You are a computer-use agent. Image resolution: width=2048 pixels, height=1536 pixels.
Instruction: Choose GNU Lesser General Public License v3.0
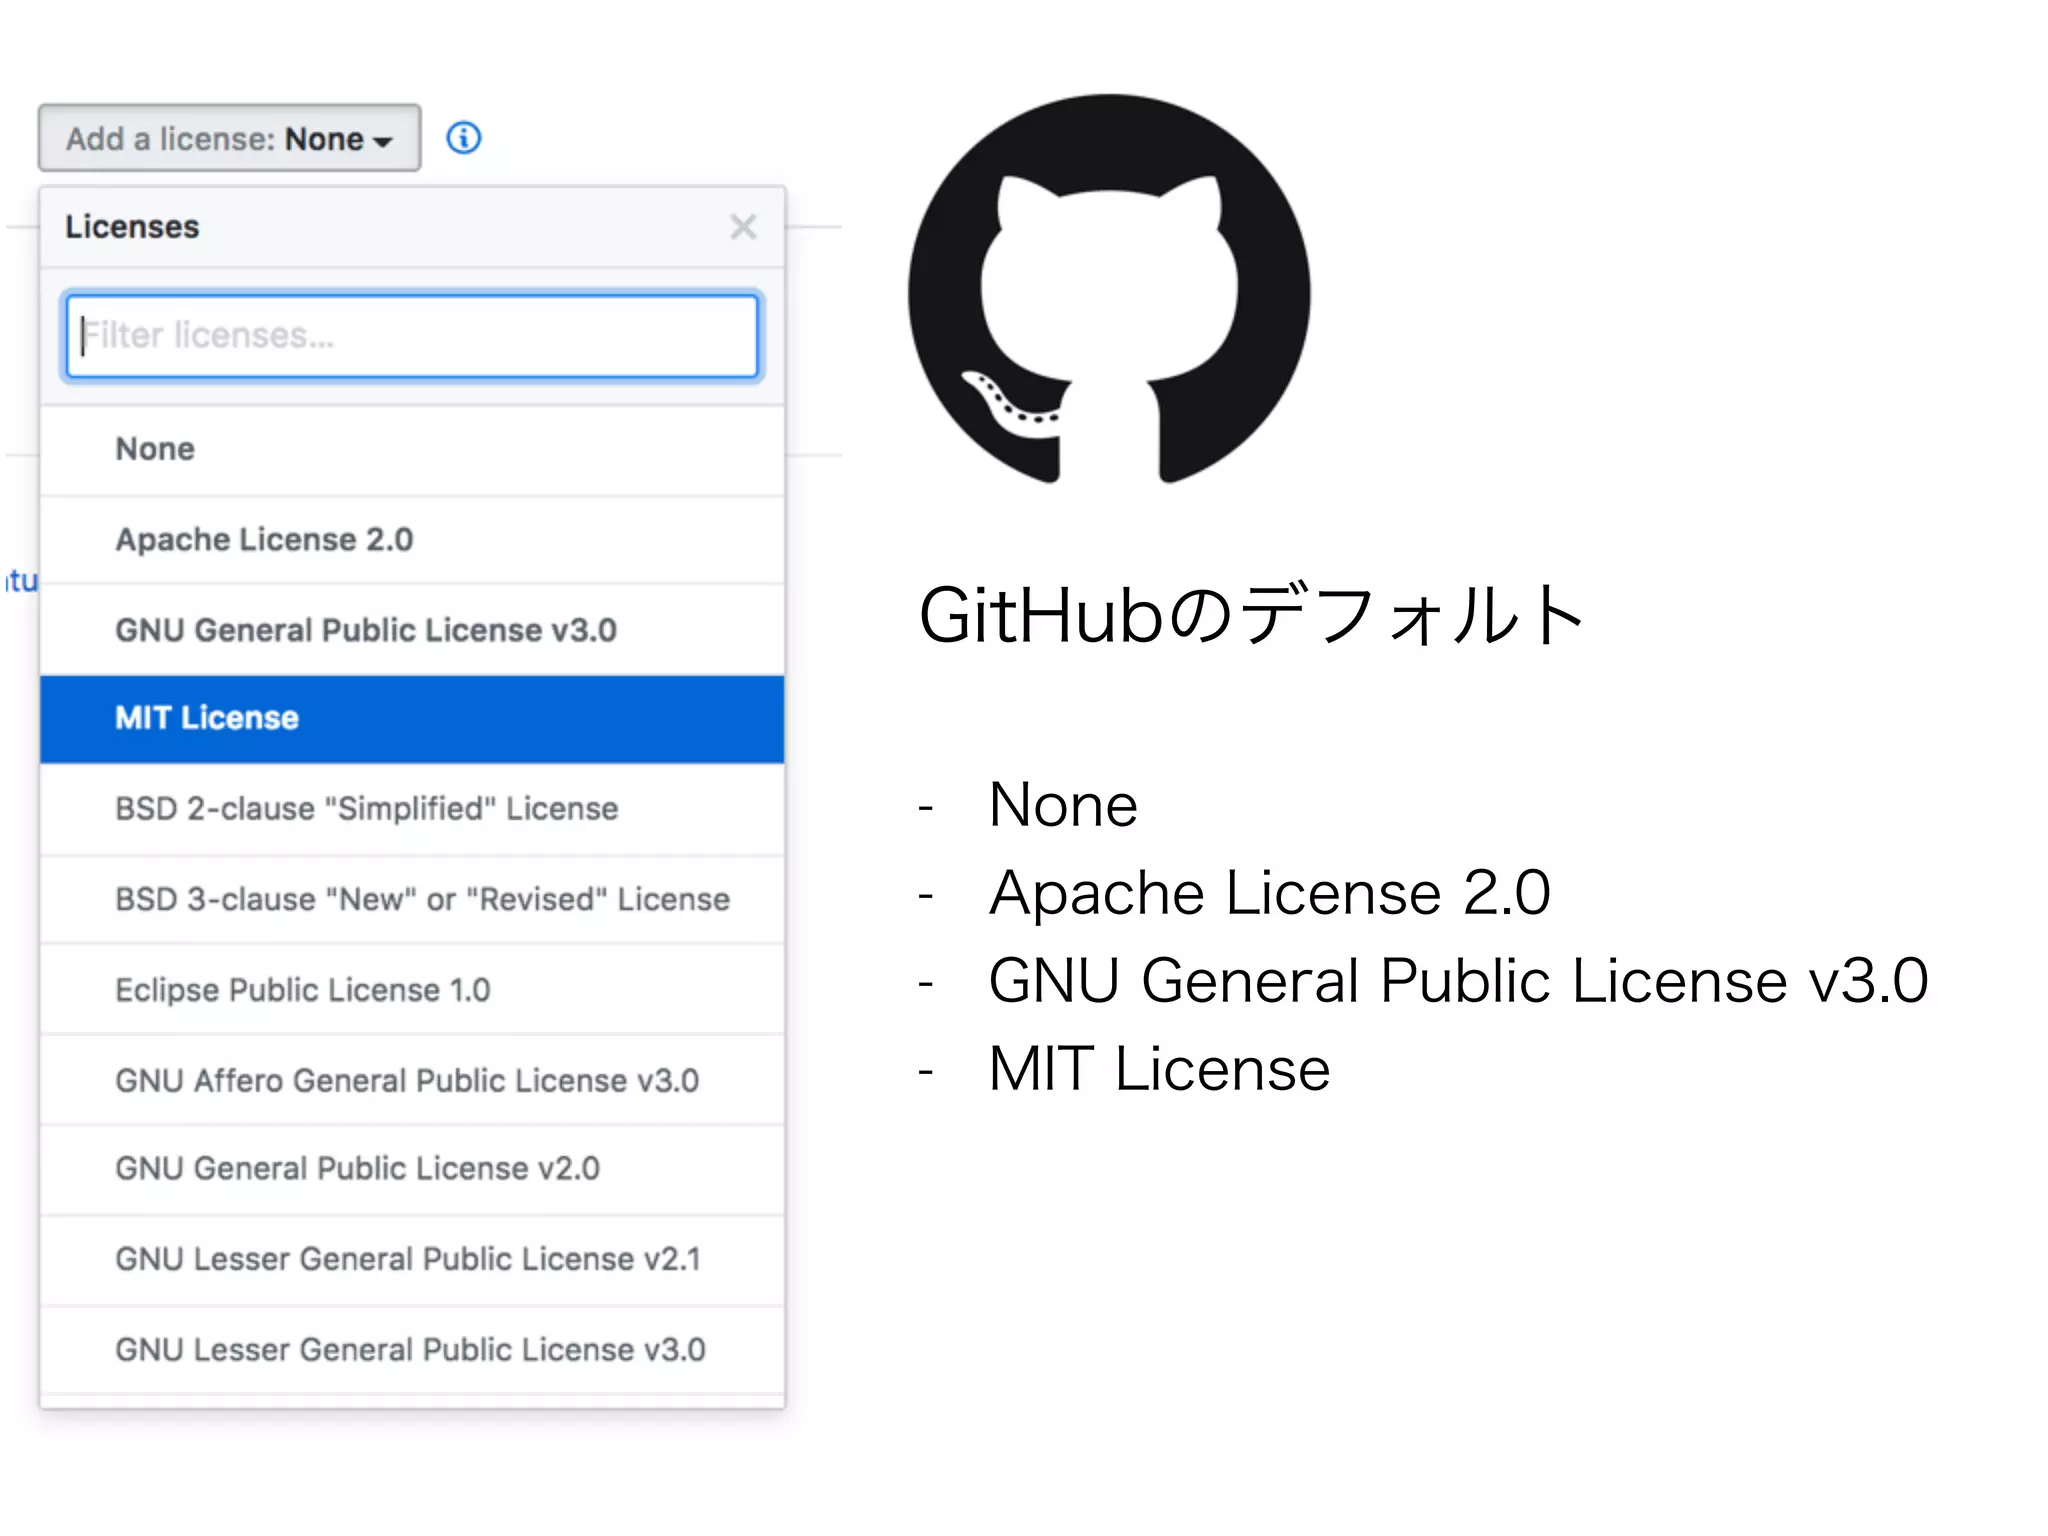(x=412, y=1350)
